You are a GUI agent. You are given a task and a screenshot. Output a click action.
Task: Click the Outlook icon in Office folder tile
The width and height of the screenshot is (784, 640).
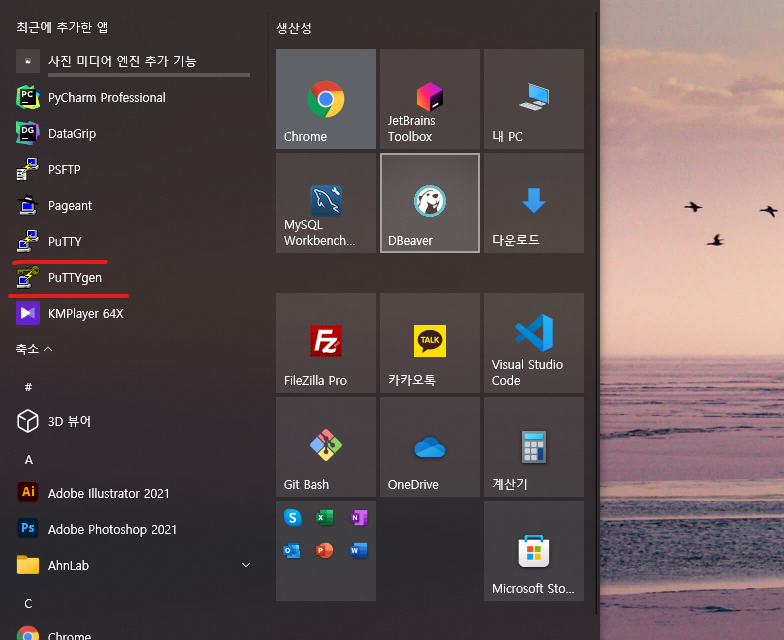pyautogui.click(x=292, y=550)
